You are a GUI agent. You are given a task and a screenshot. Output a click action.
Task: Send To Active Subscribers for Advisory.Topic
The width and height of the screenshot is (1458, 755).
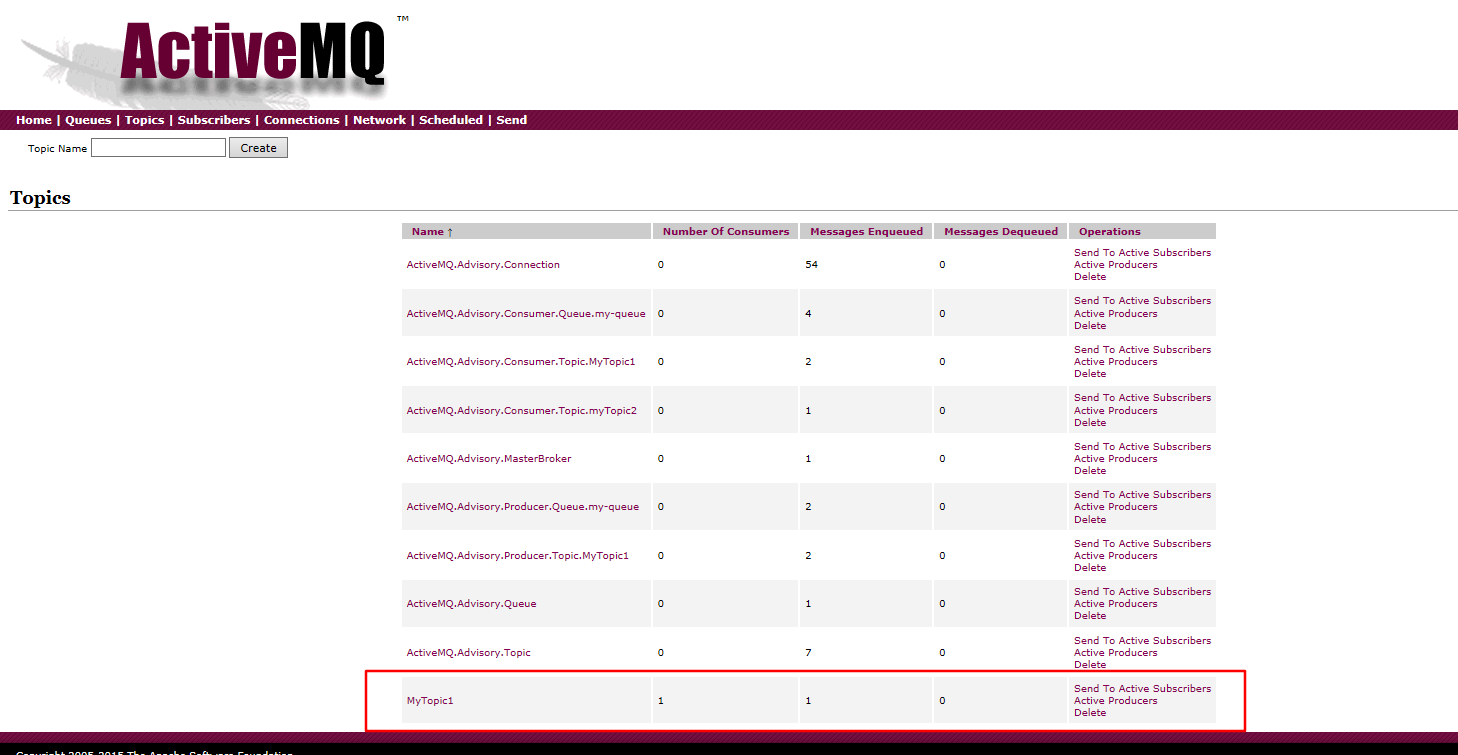1142,641
